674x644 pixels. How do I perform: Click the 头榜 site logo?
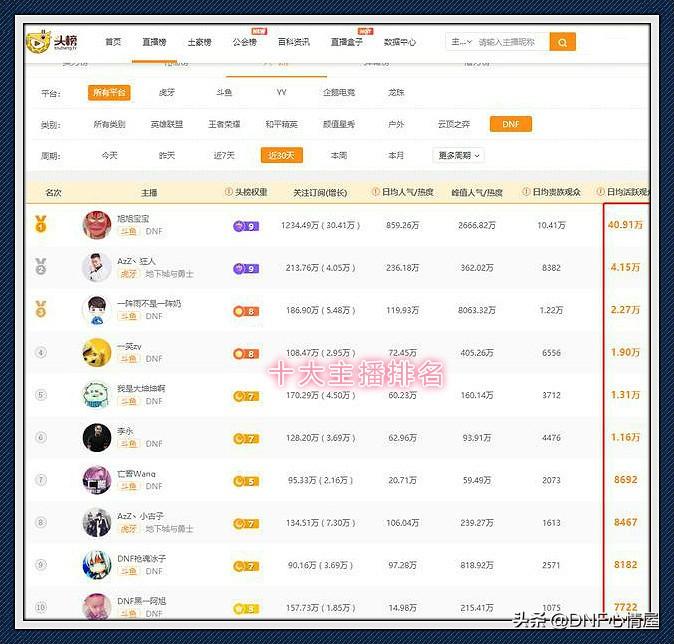pos(52,42)
